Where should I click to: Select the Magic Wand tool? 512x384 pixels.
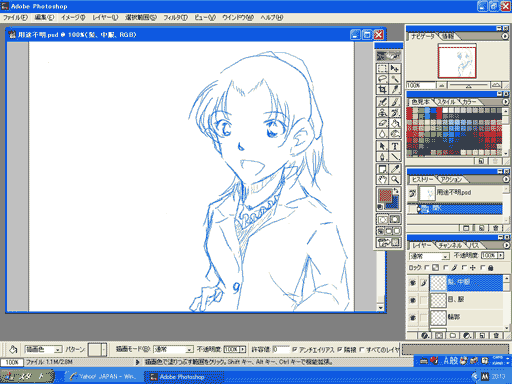point(395,79)
